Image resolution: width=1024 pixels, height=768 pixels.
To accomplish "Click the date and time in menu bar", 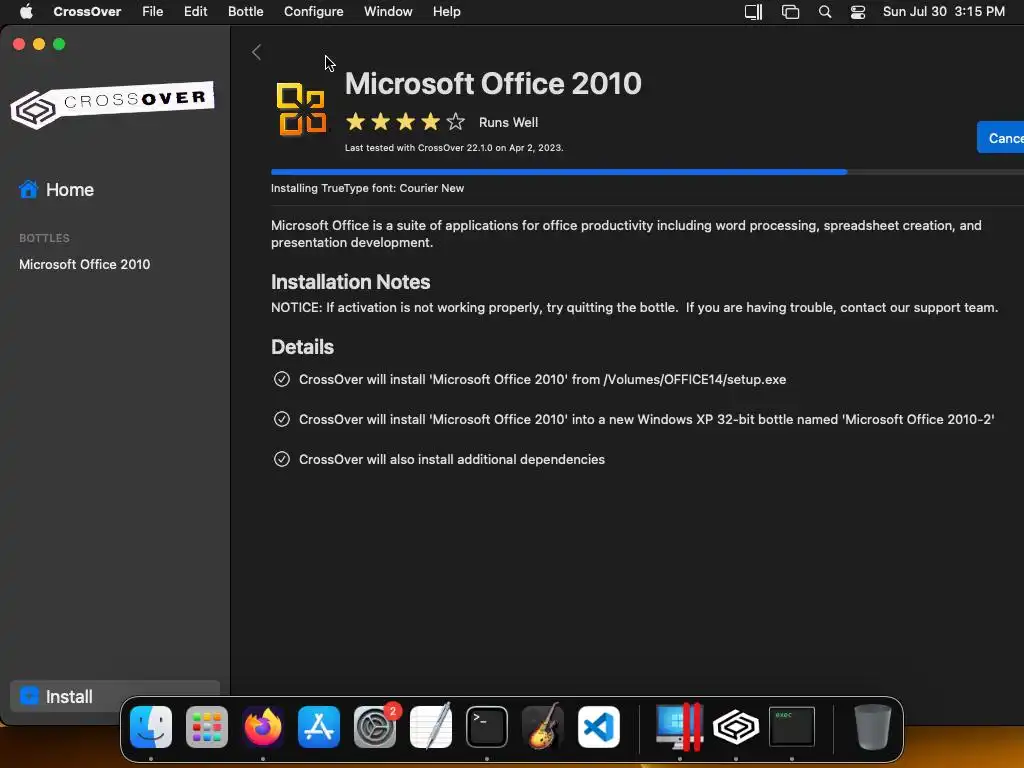I will point(944,12).
